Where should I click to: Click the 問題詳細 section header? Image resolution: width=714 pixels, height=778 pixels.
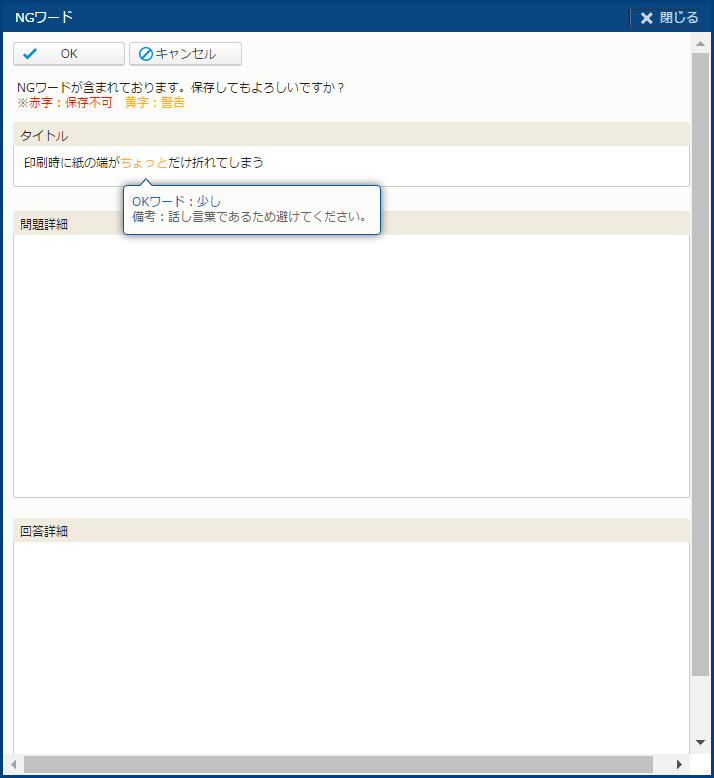tap(44, 224)
